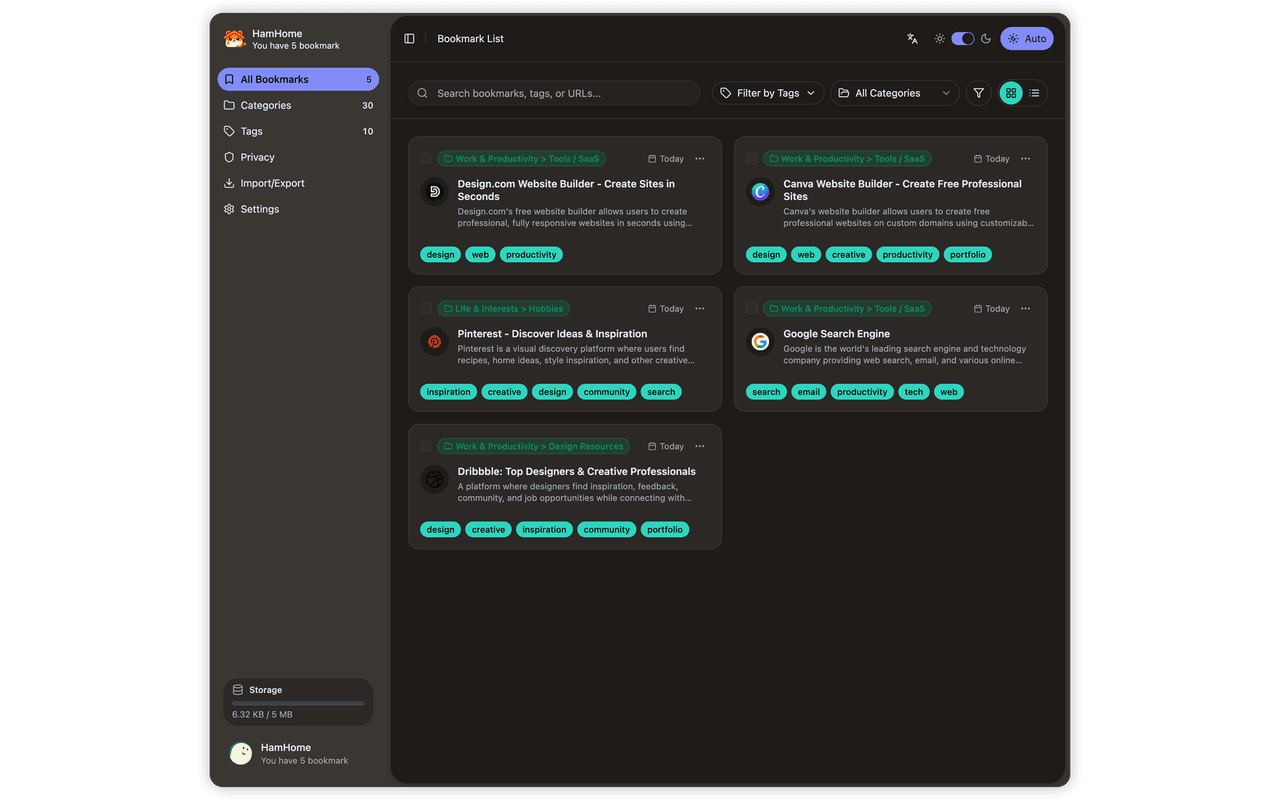Image resolution: width=1280 pixels, height=800 pixels.
Task: Open Google Search Engine title
Action: coord(836,334)
